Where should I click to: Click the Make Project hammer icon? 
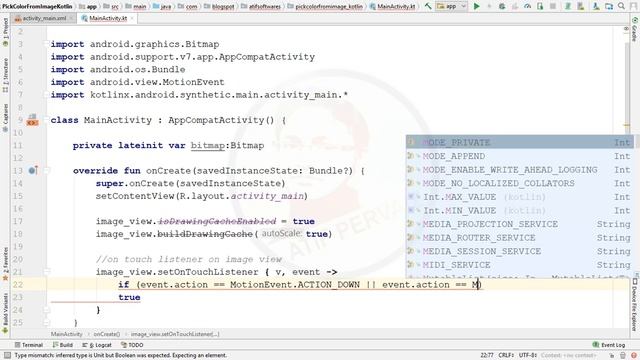[428, 6]
